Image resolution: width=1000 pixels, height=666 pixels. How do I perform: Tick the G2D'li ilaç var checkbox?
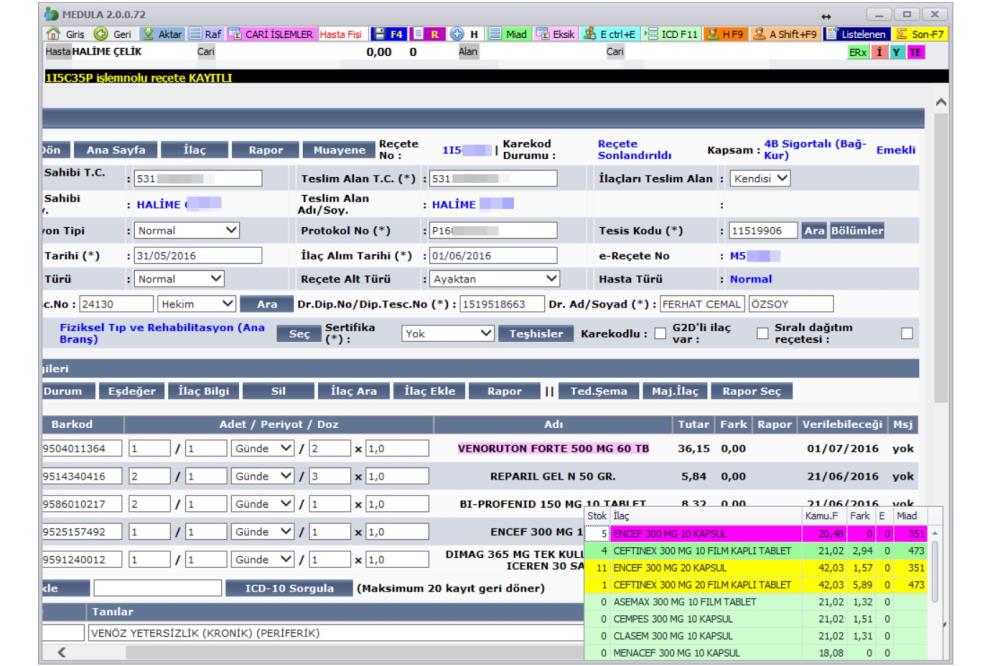[762, 334]
